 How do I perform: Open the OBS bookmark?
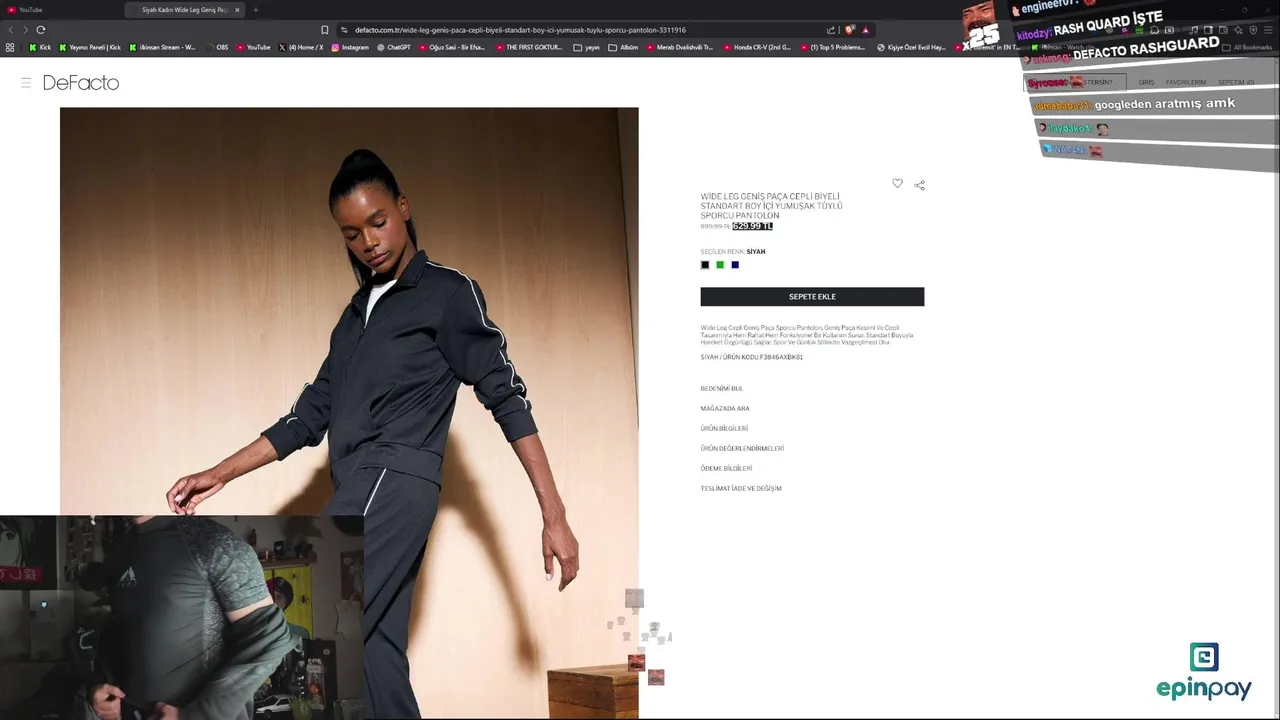[x=216, y=47]
